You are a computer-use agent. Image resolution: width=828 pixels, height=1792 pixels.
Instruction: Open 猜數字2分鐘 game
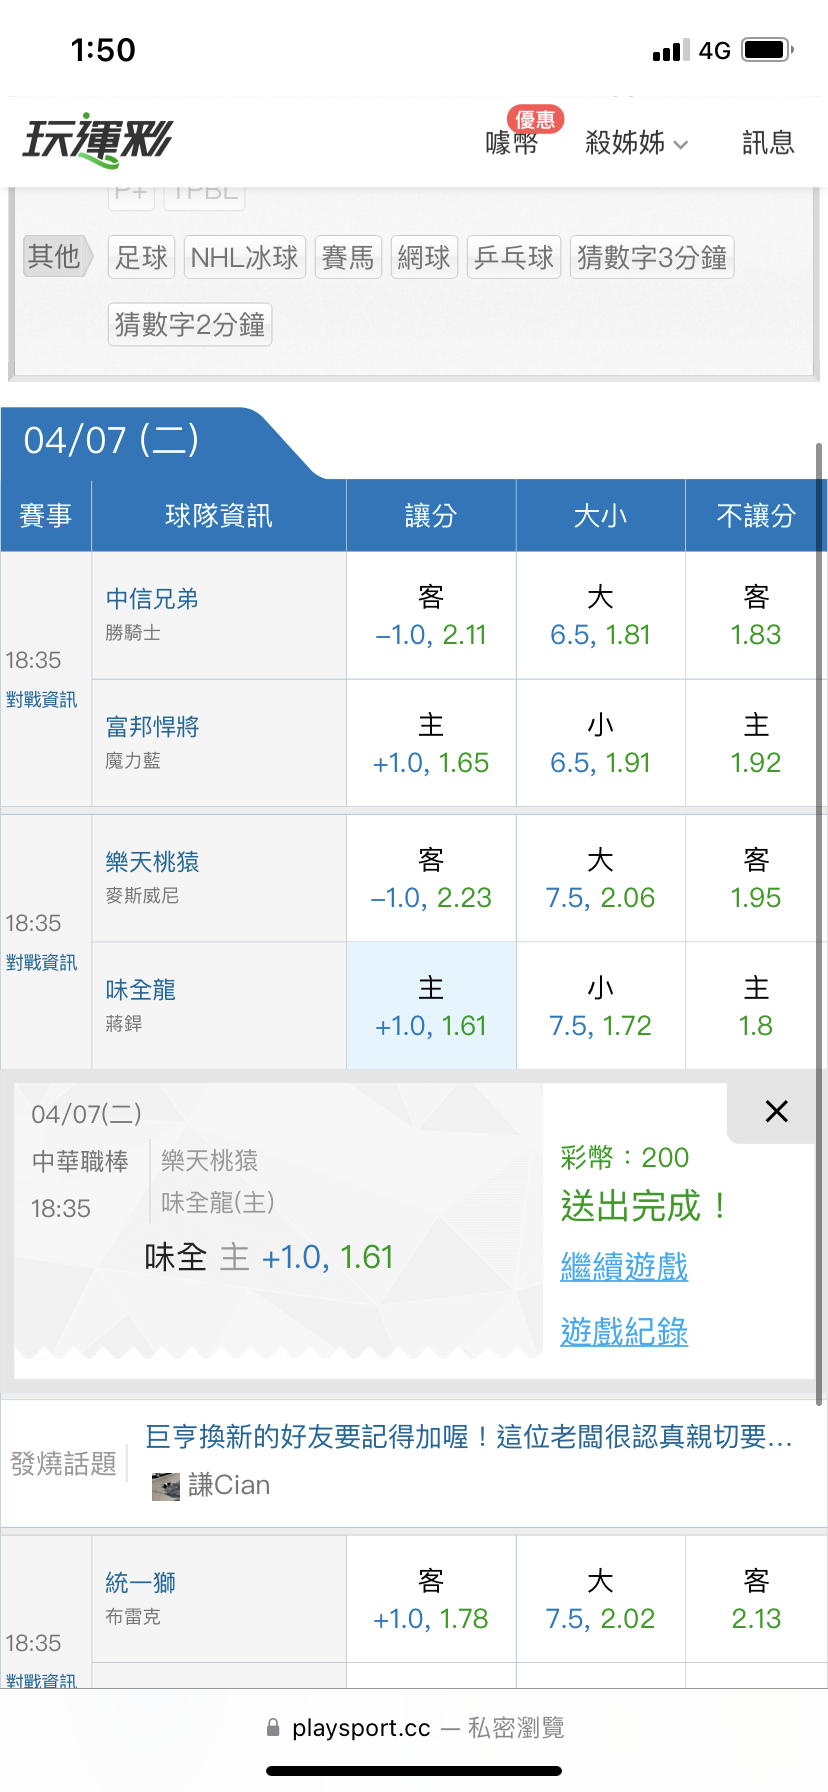tap(190, 324)
